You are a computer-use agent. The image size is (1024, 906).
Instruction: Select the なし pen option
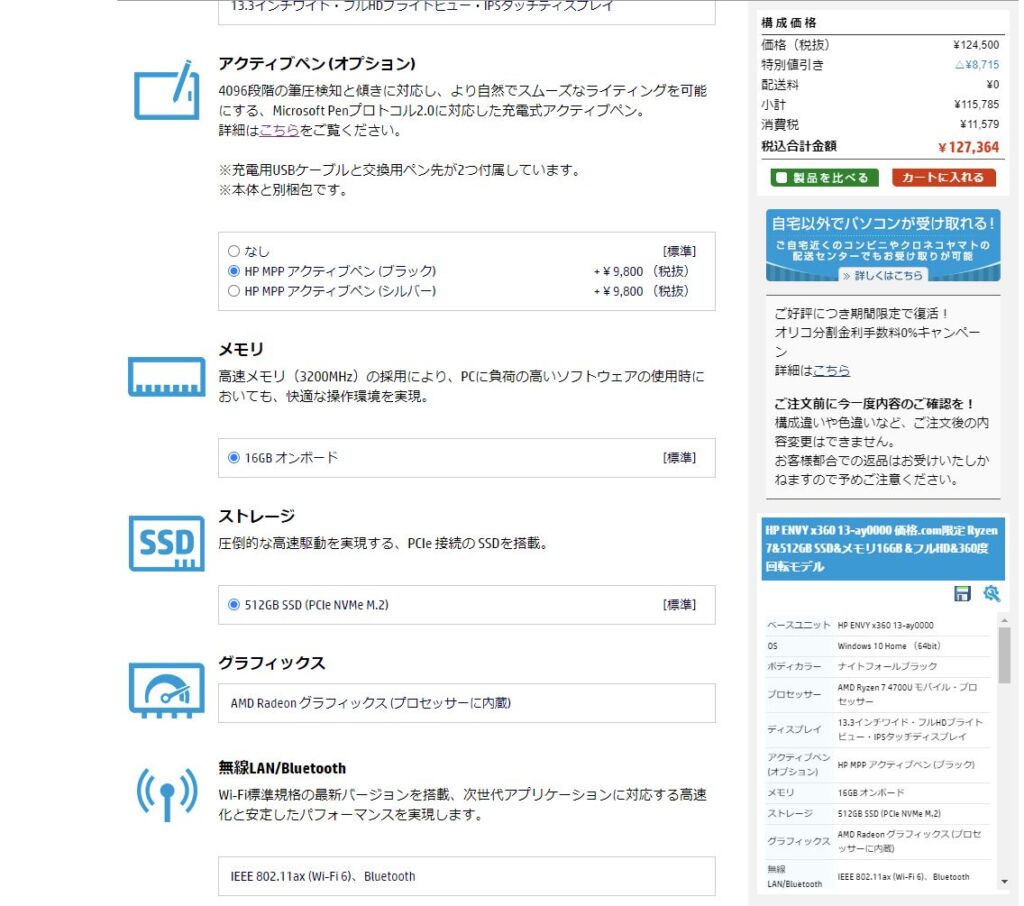click(234, 251)
